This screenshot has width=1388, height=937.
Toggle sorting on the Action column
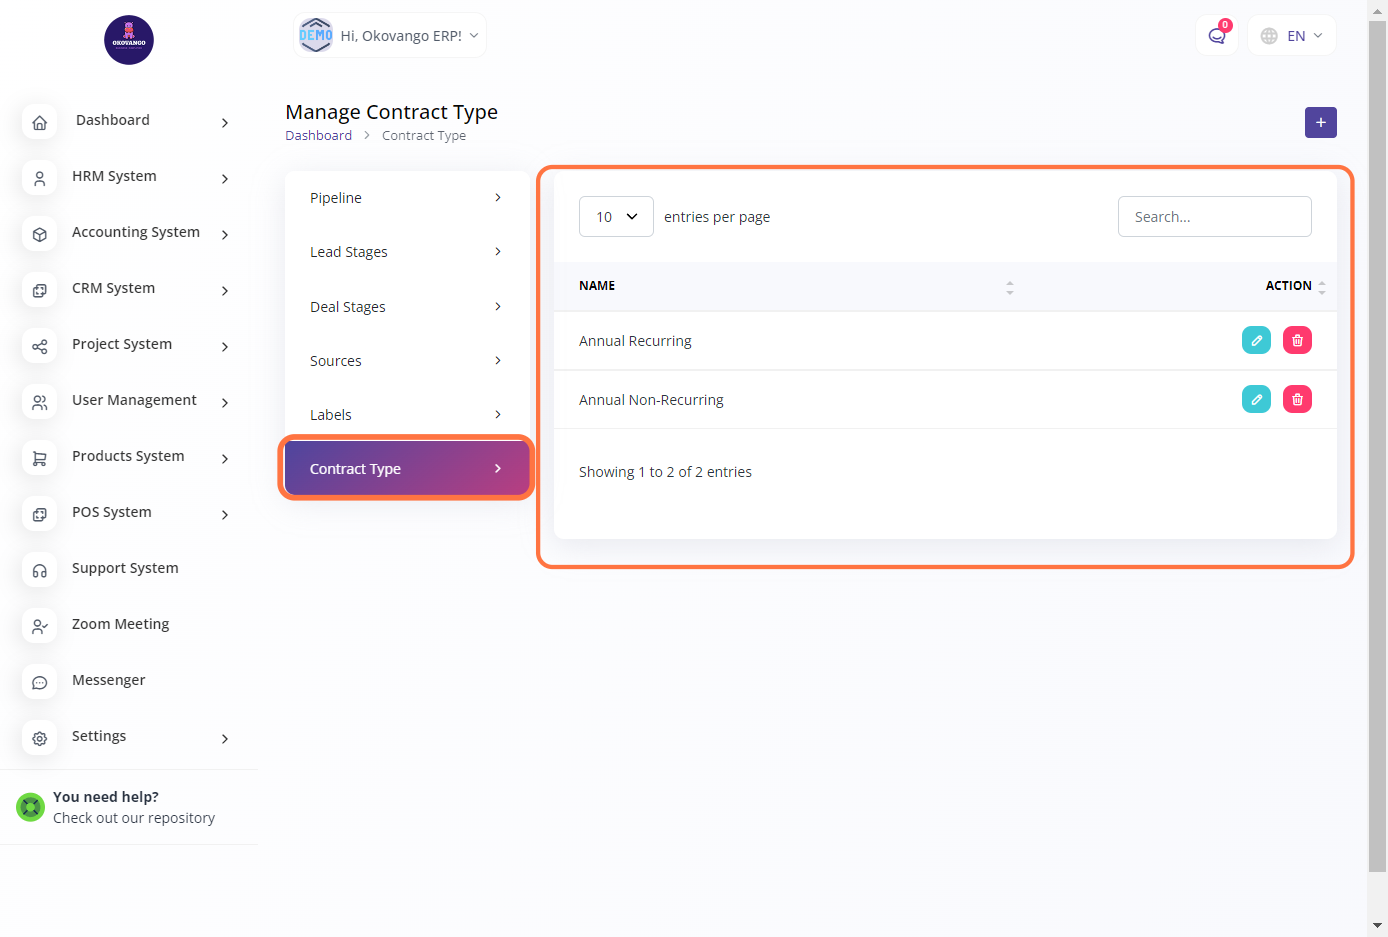click(1321, 287)
